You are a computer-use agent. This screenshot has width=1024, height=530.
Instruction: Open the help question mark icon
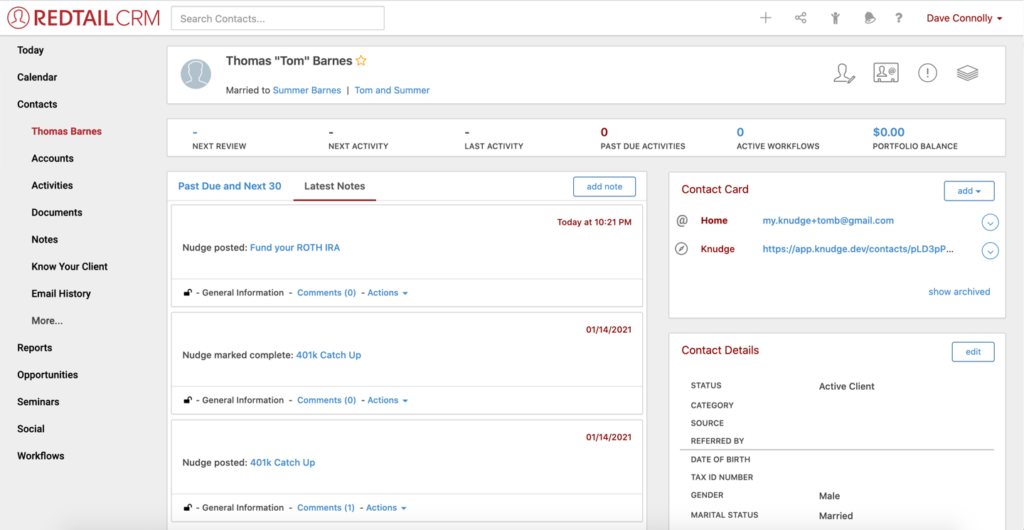[899, 18]
